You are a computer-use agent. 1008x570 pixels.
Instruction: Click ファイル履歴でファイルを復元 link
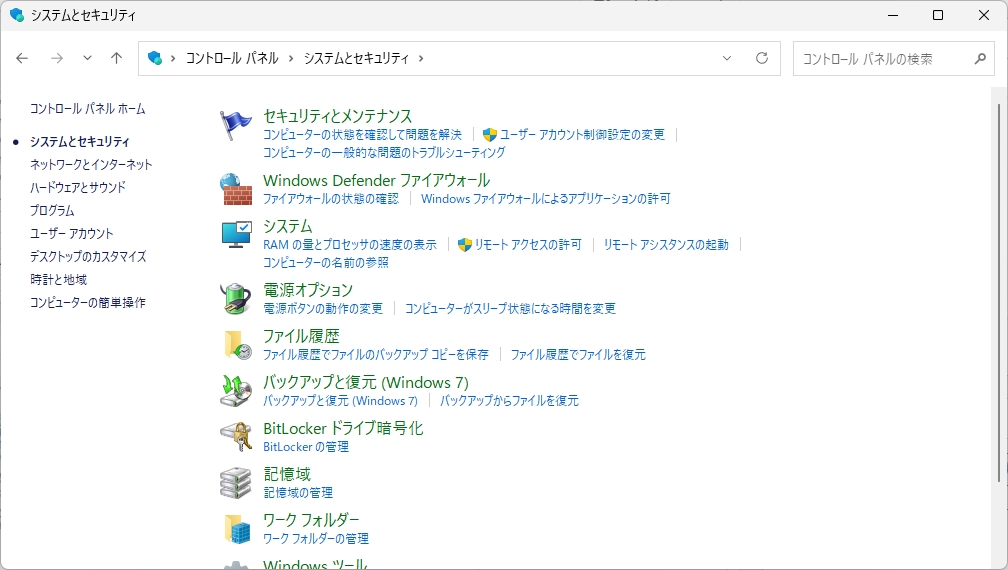(578, 355)
